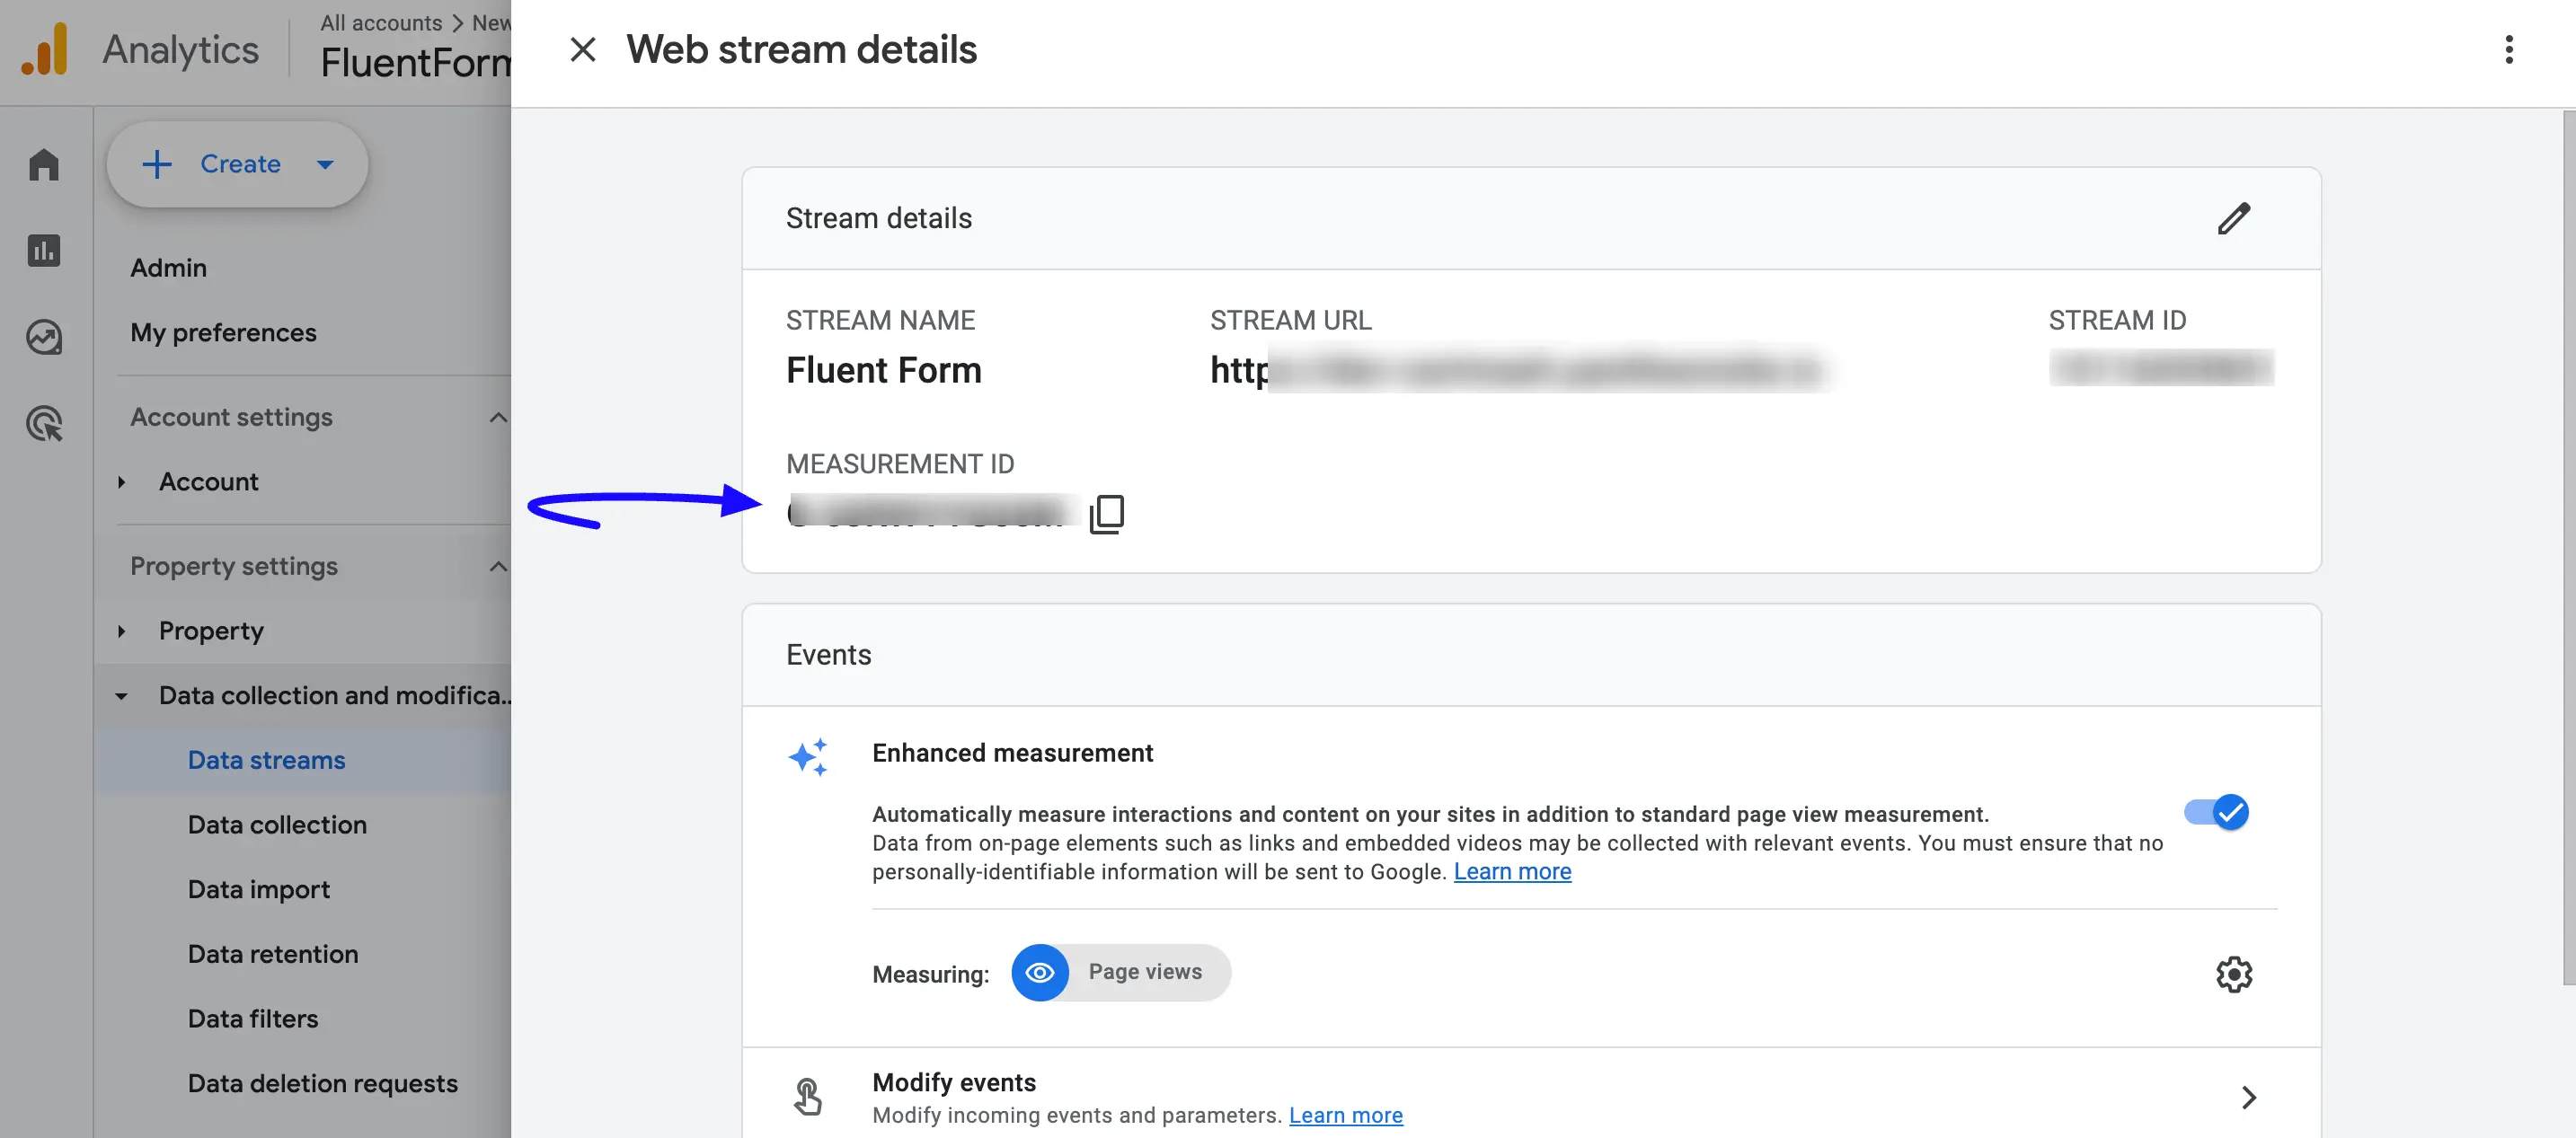This screenshot has height=1138, width=2576.
Task: Click the Page views measuring chip
Action: point(1120,972)
